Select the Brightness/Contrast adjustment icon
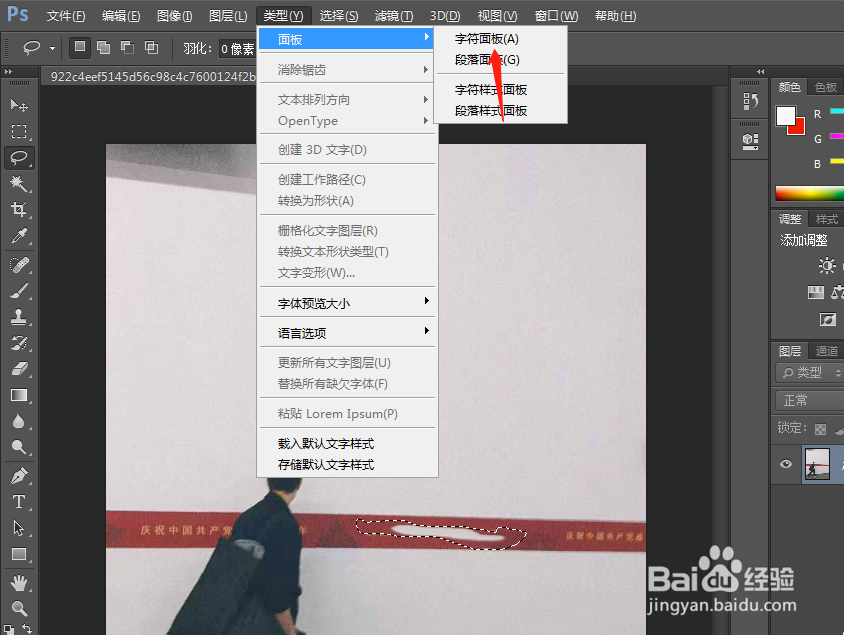Image resolution: width=844 pixels, height=635 pixels. pyautogui.click(x=828, y=265)
